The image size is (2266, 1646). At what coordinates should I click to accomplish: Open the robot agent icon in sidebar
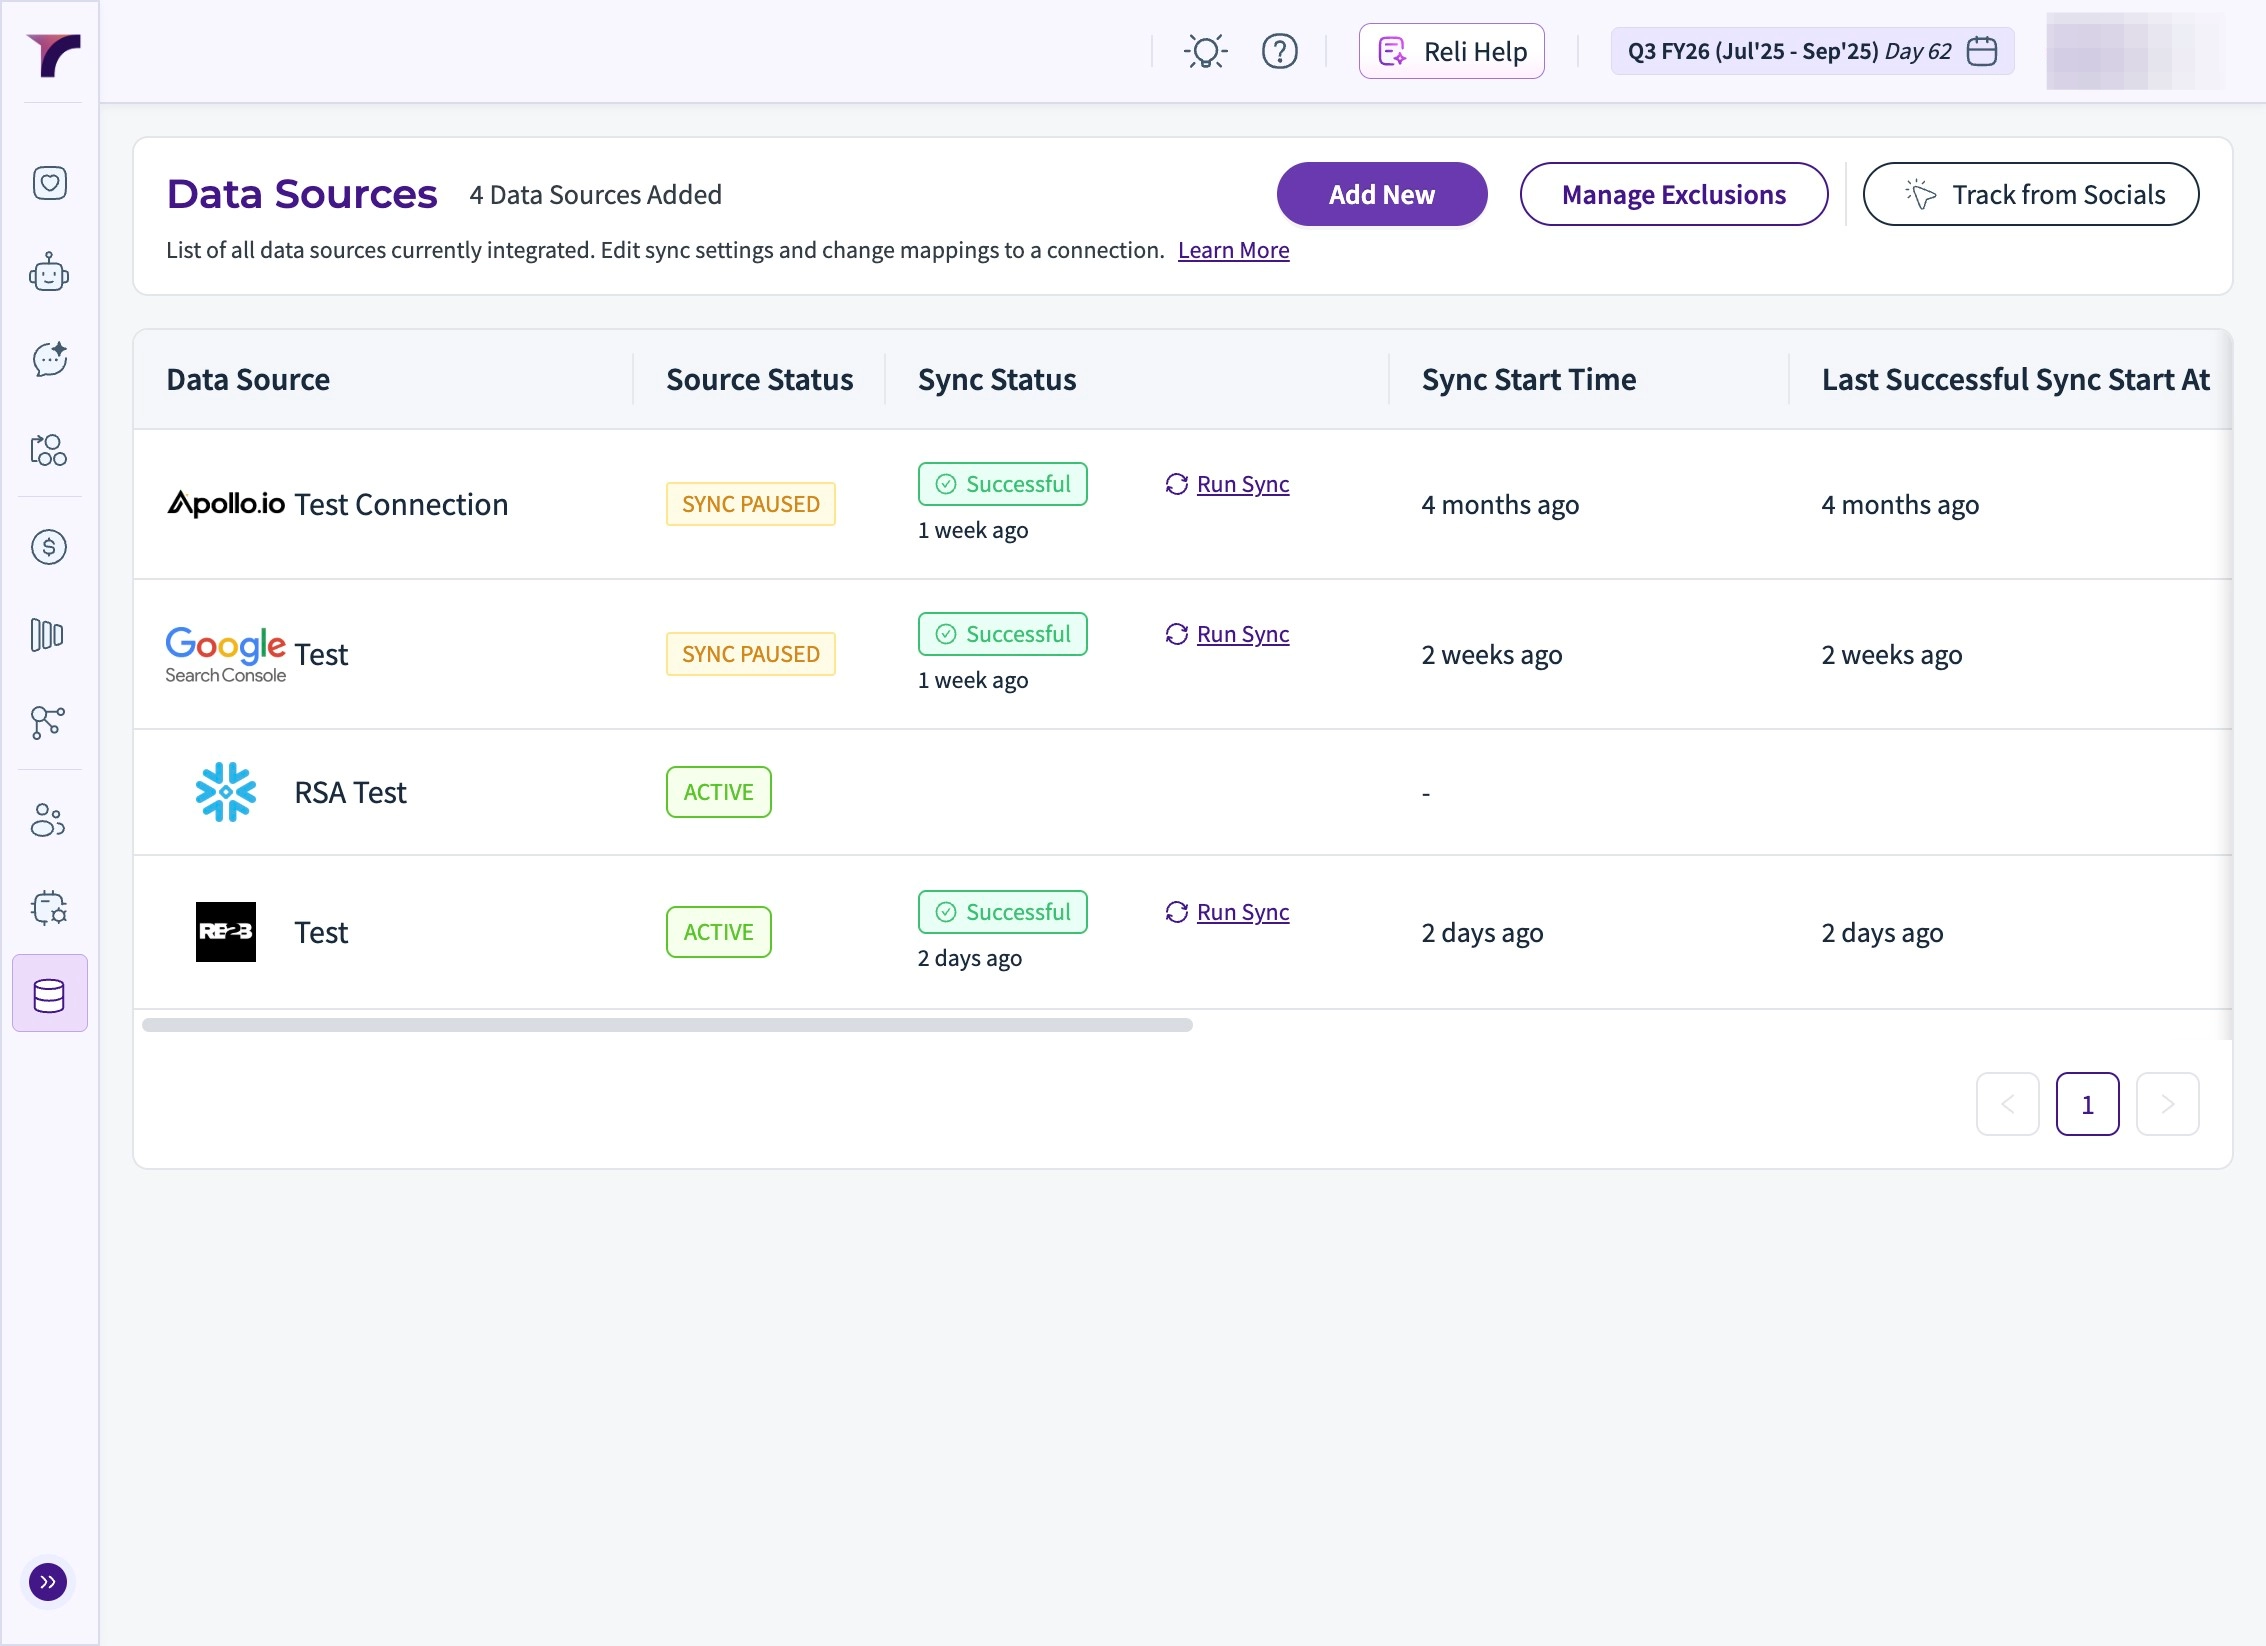pyautogui.click(x=49, y=272)
